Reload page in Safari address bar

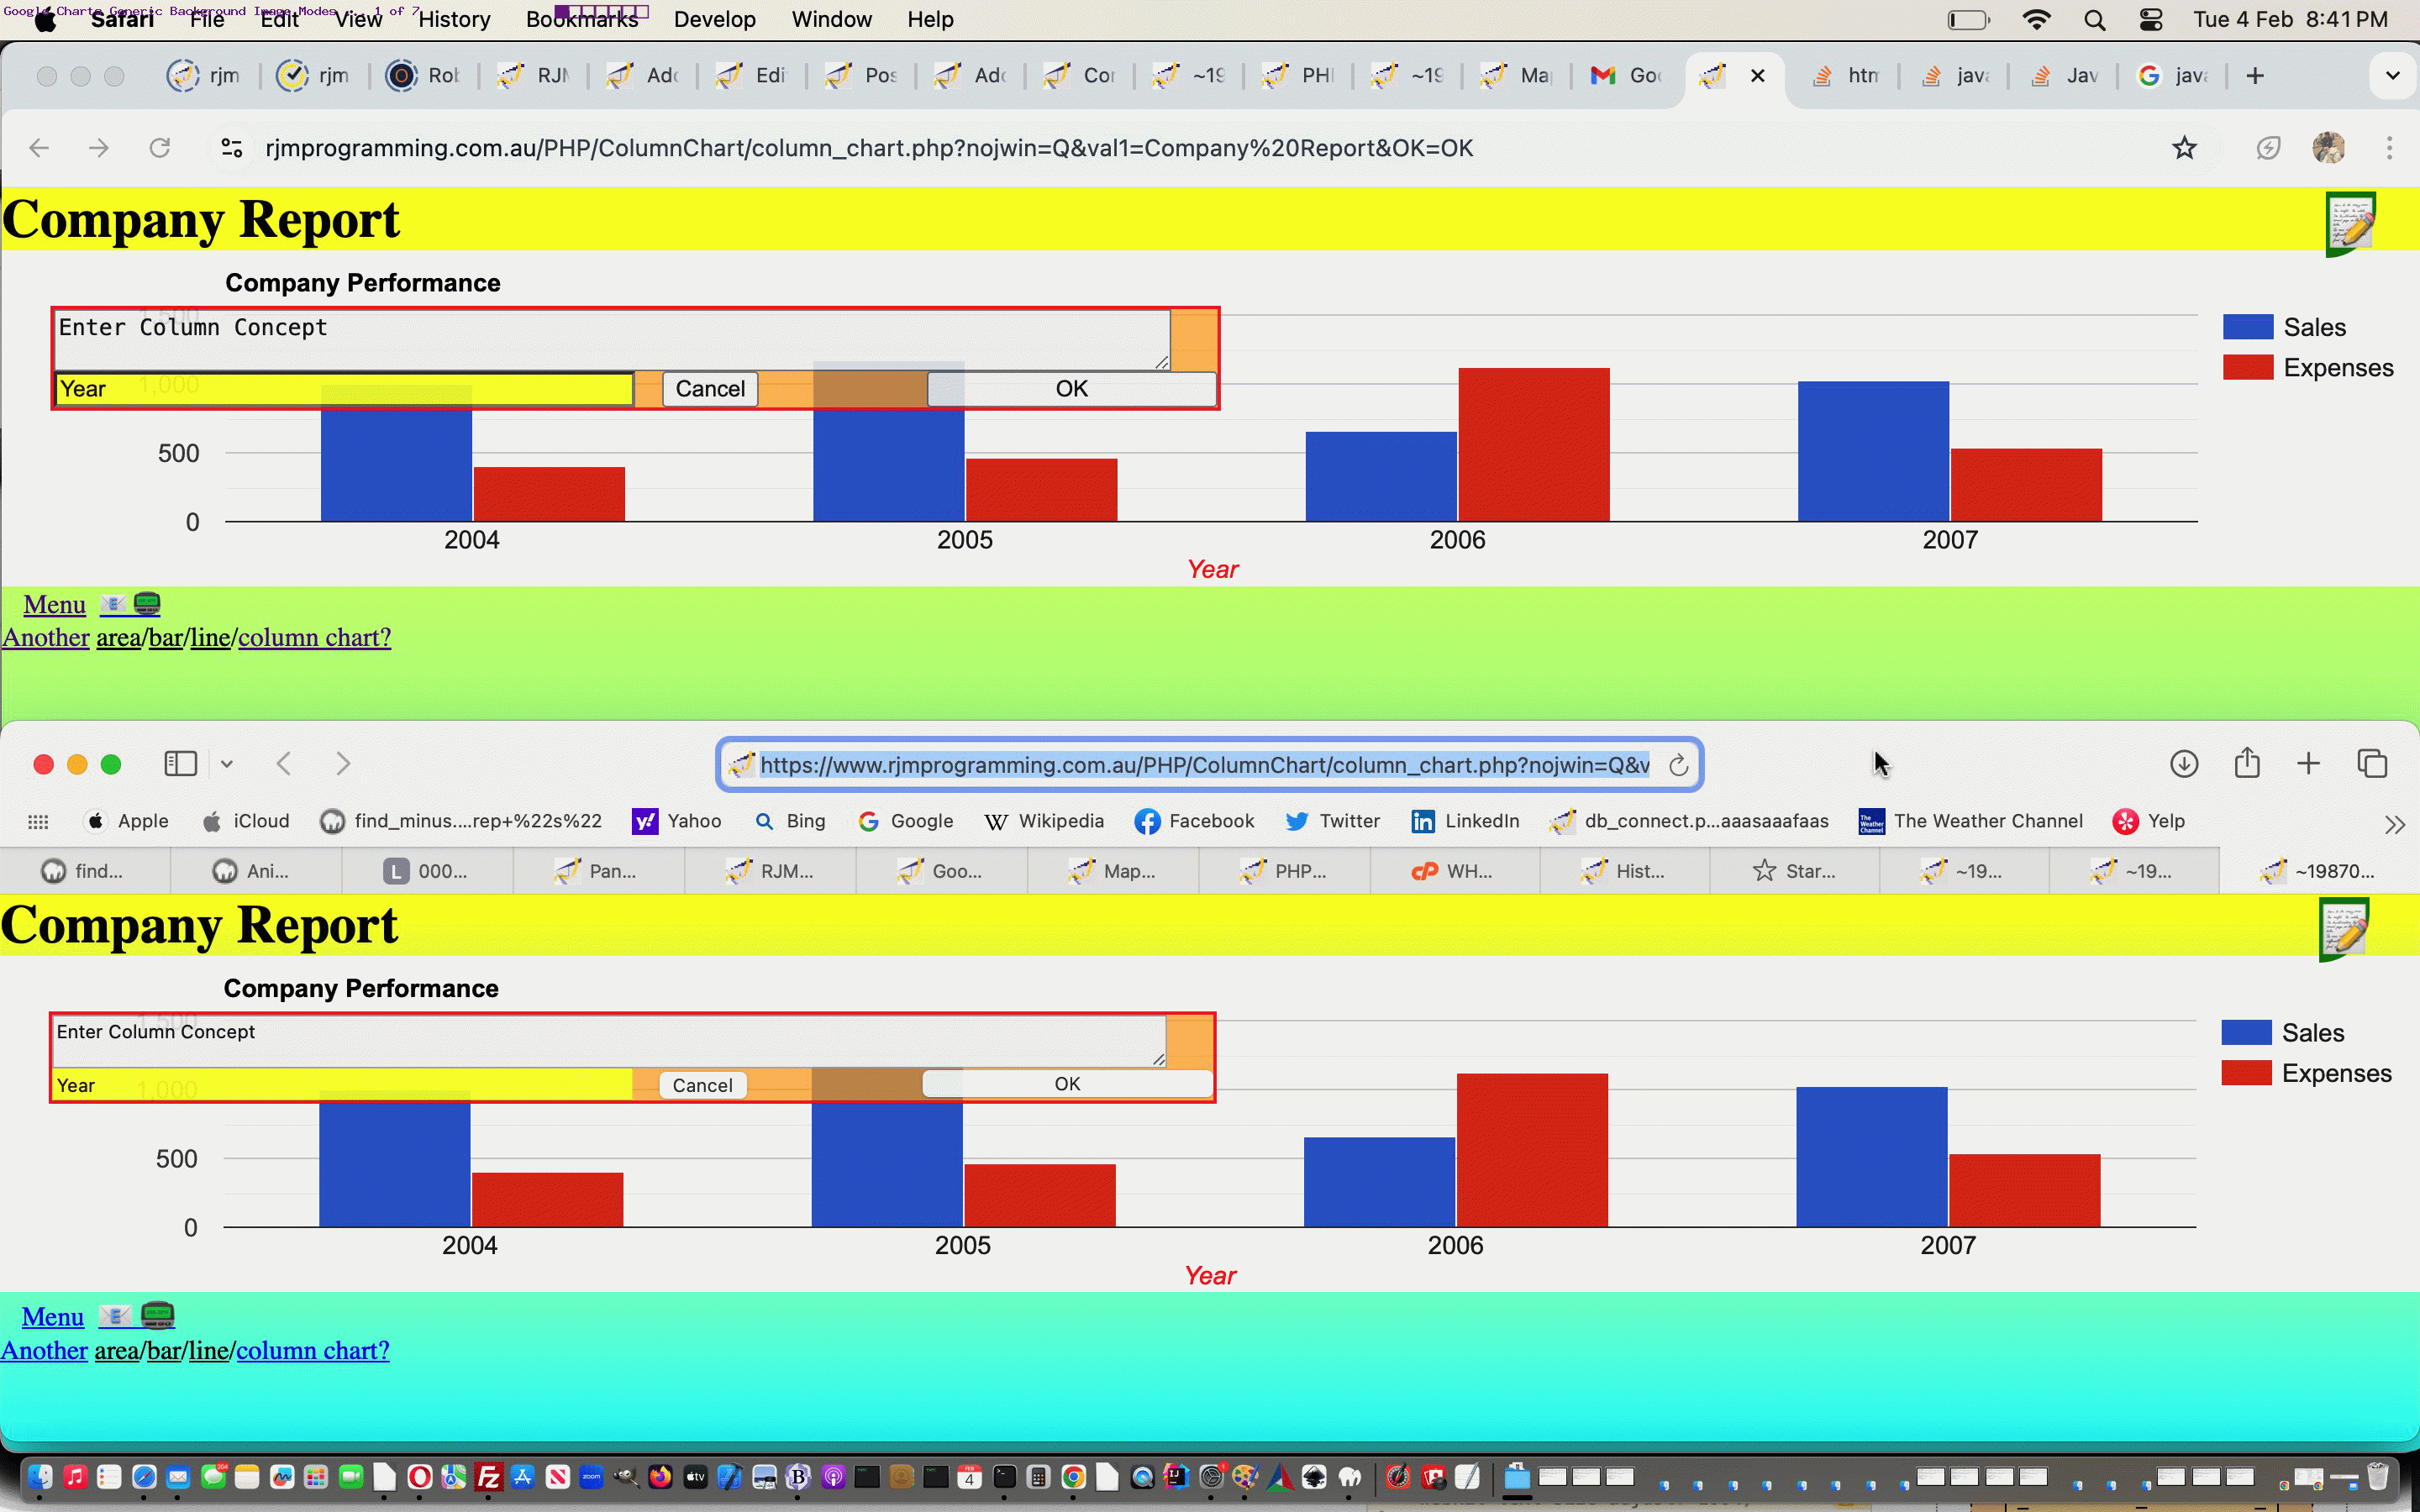[x=1678, y=766]
